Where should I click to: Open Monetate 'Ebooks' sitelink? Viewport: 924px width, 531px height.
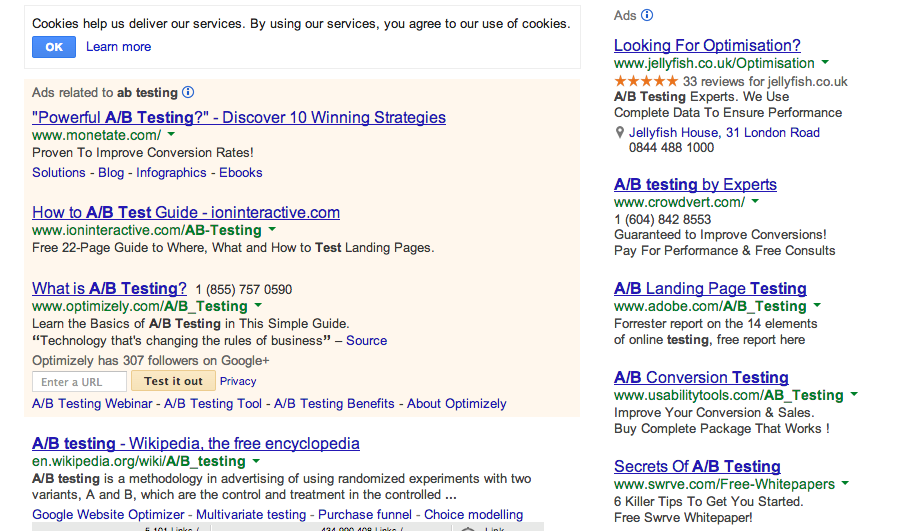click(x=241, y=173)
